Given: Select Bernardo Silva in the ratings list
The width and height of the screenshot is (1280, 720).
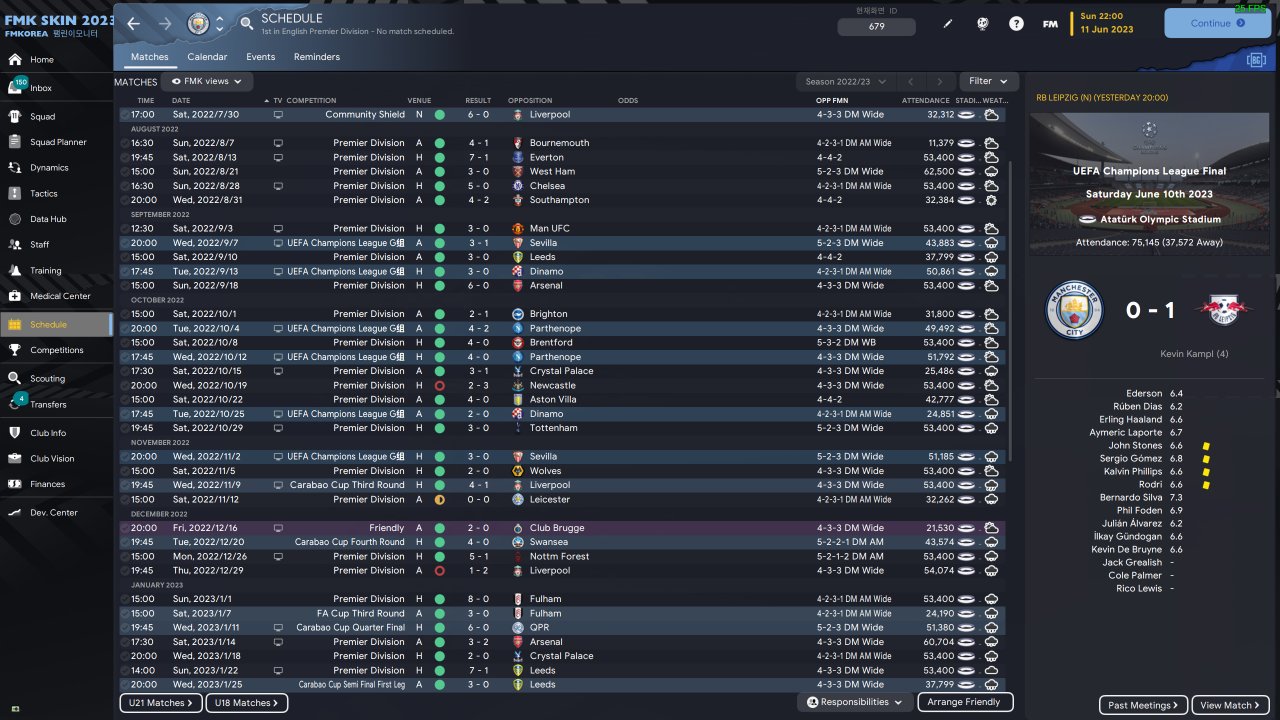Looking at the screenshot, I should point(1131,497).
